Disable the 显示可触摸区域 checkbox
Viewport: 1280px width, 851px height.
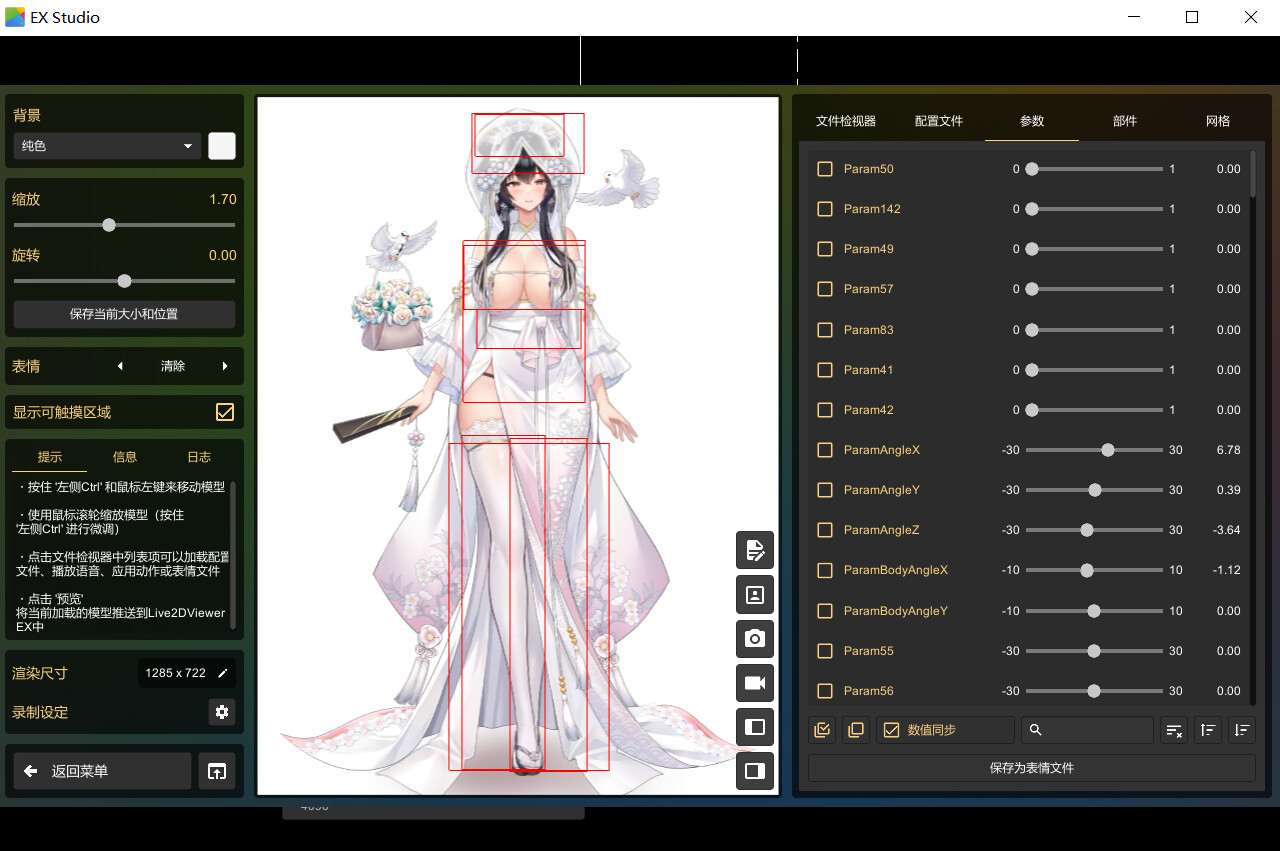225,412
